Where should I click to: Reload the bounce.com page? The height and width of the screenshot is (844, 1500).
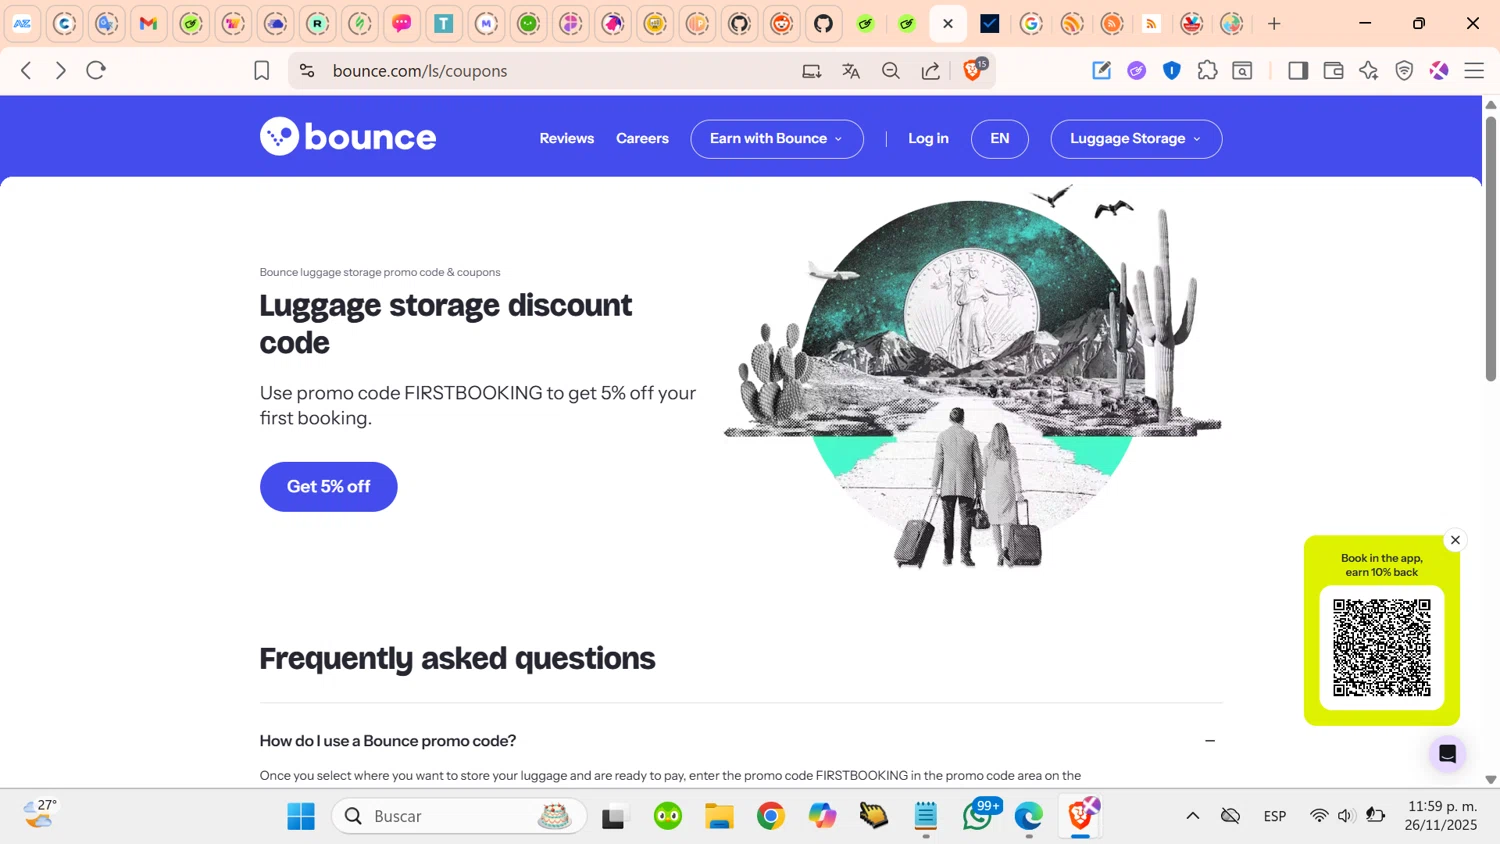96,71
